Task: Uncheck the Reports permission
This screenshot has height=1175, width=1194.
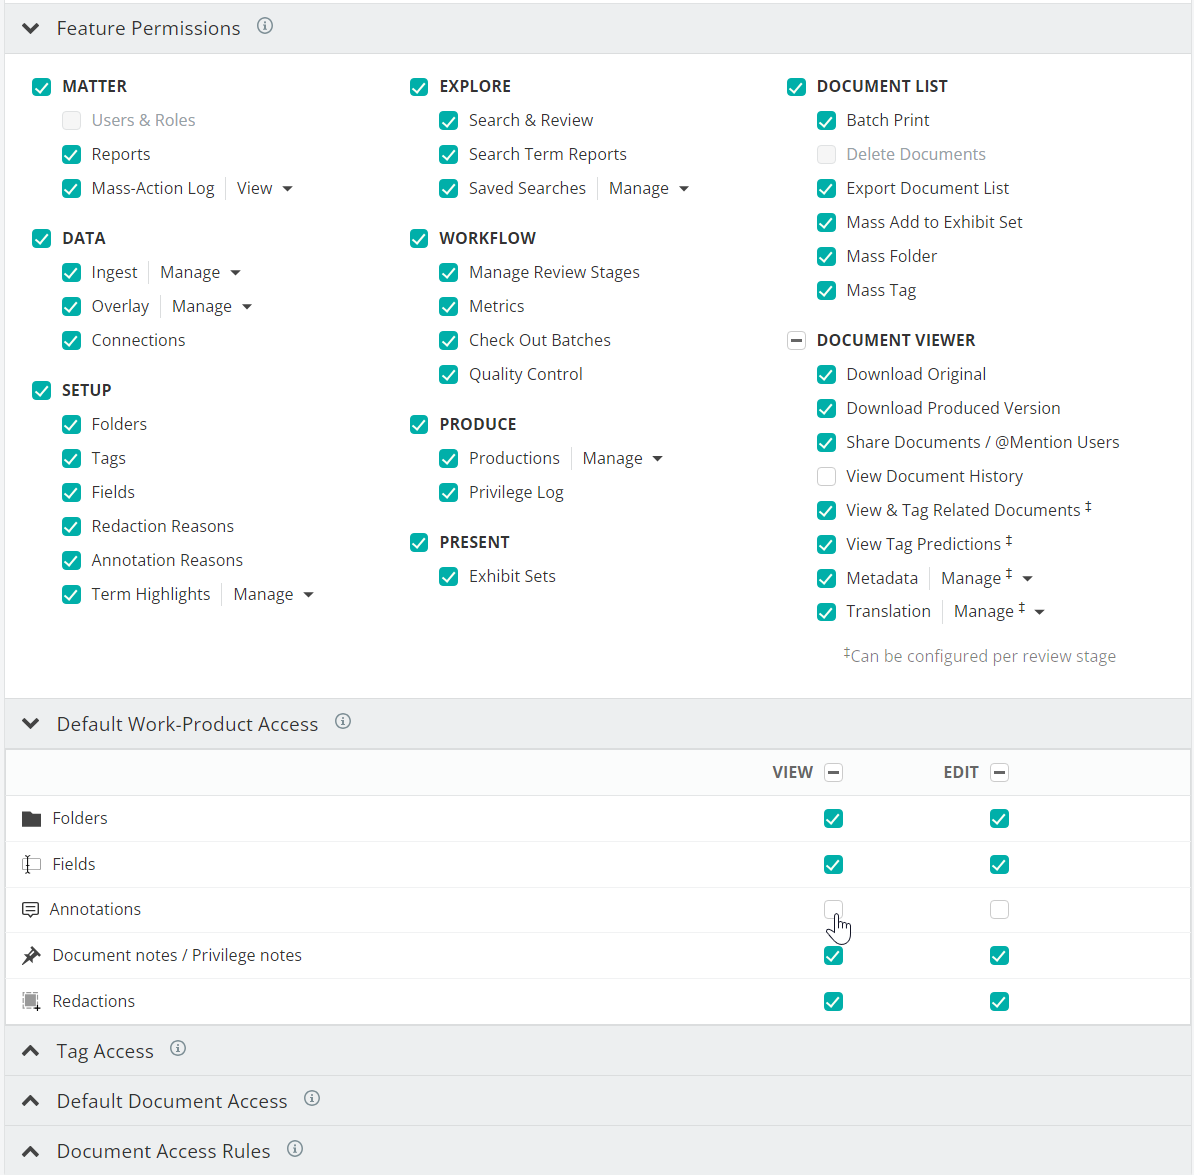Action: click(x=71, y=155)
